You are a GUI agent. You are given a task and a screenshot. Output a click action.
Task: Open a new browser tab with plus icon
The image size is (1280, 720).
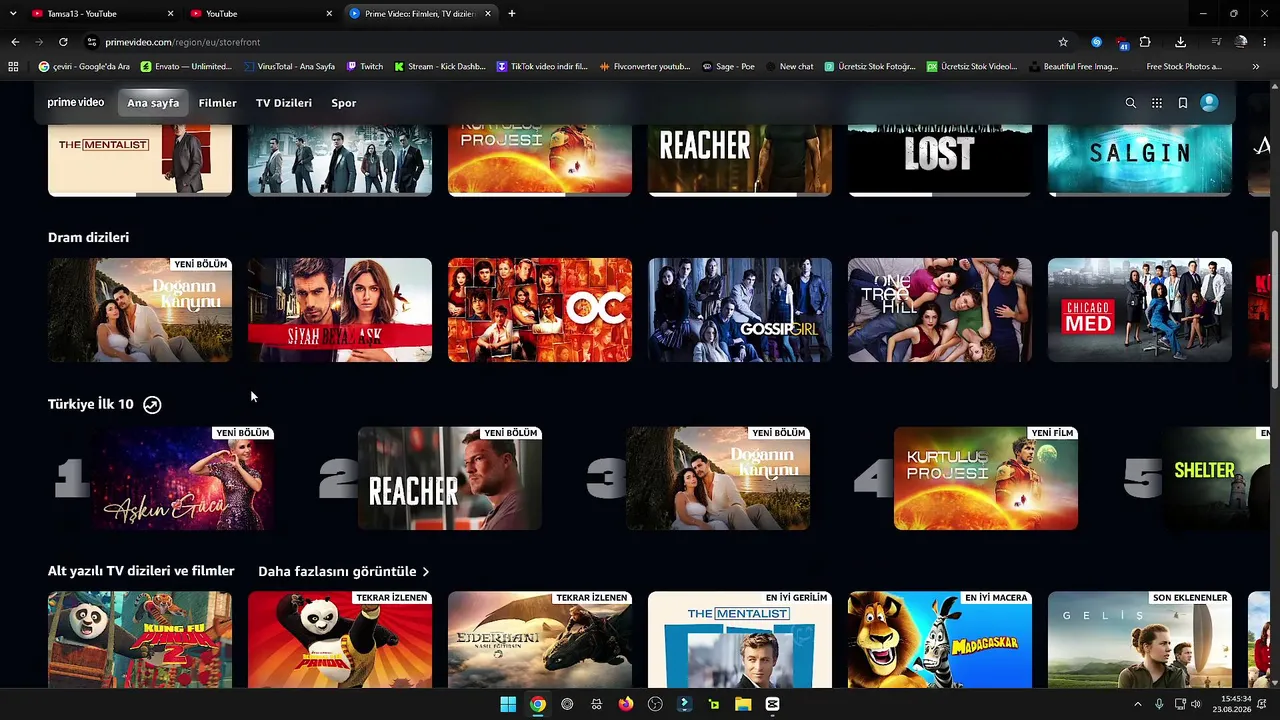click(512, 14)
